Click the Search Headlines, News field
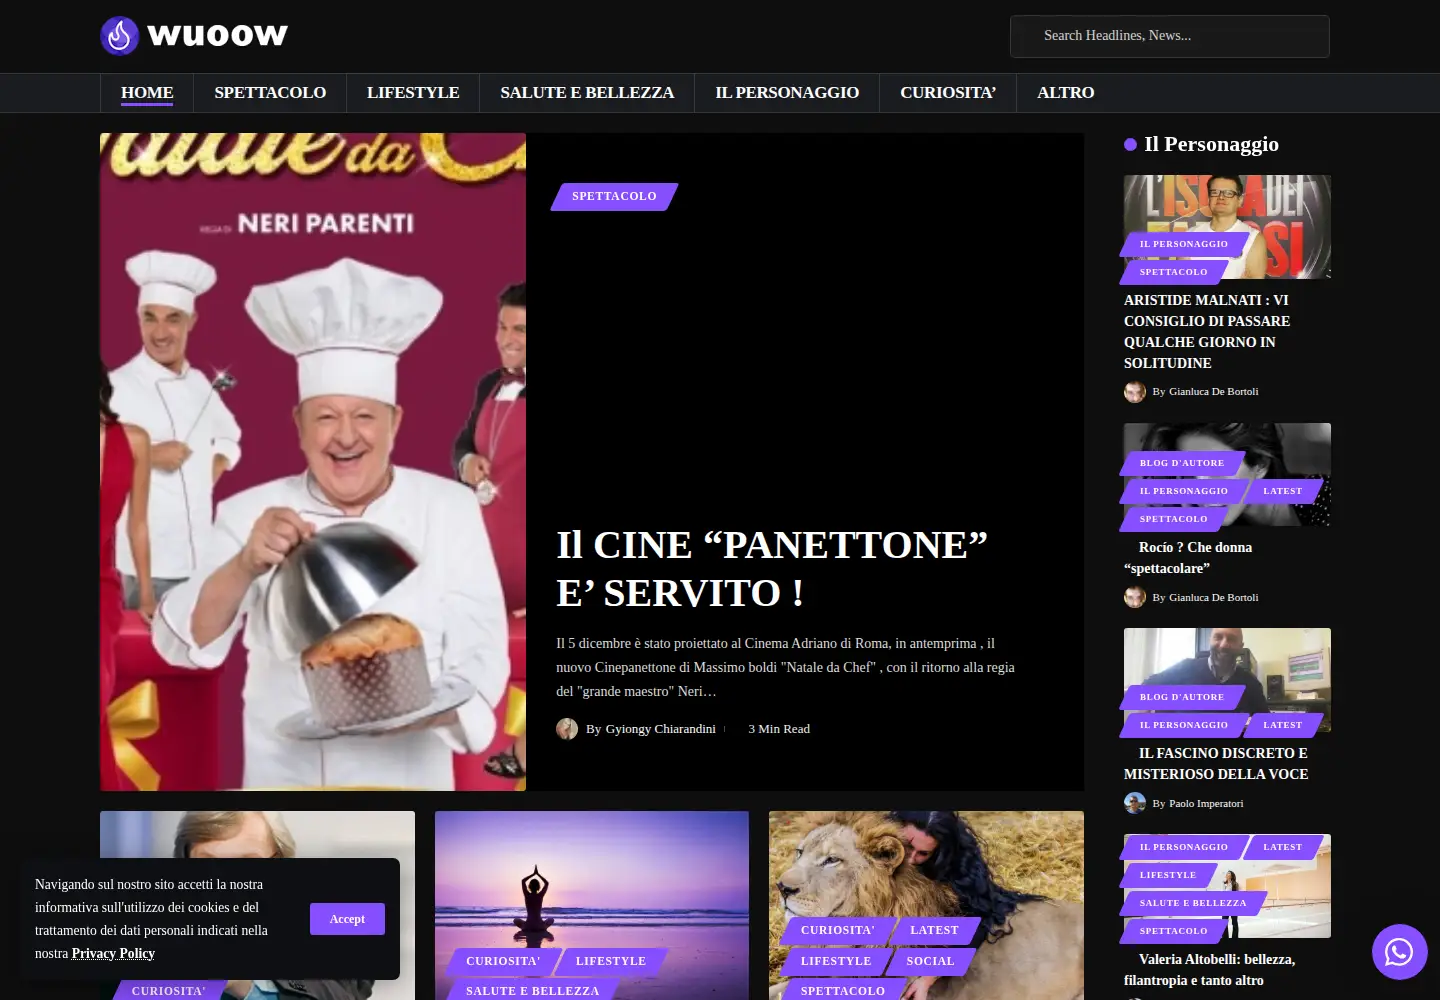 coord(1170,36)
